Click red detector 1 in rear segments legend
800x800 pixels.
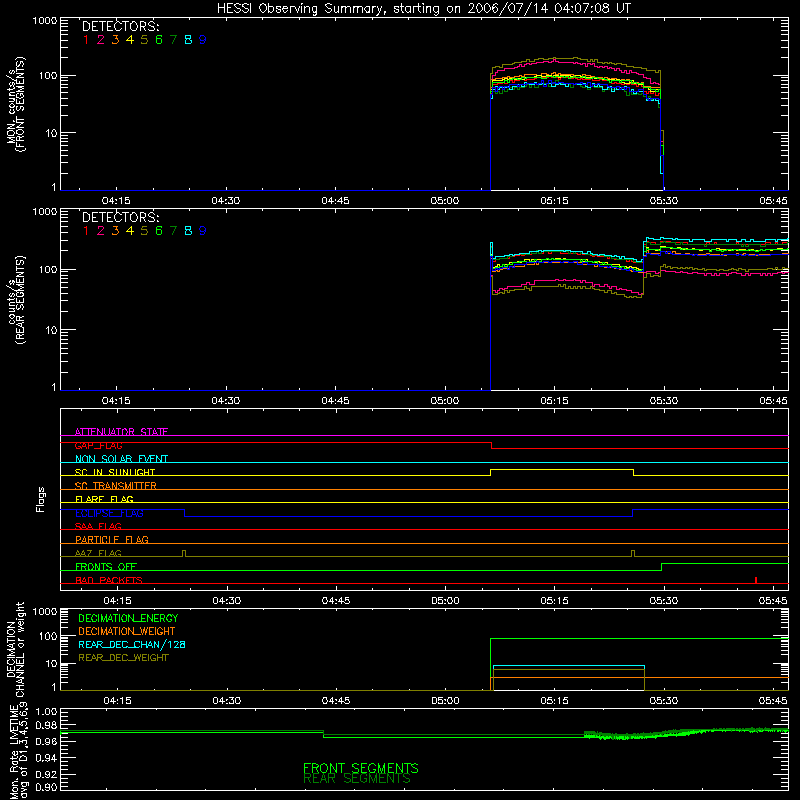tap(86, 231)
